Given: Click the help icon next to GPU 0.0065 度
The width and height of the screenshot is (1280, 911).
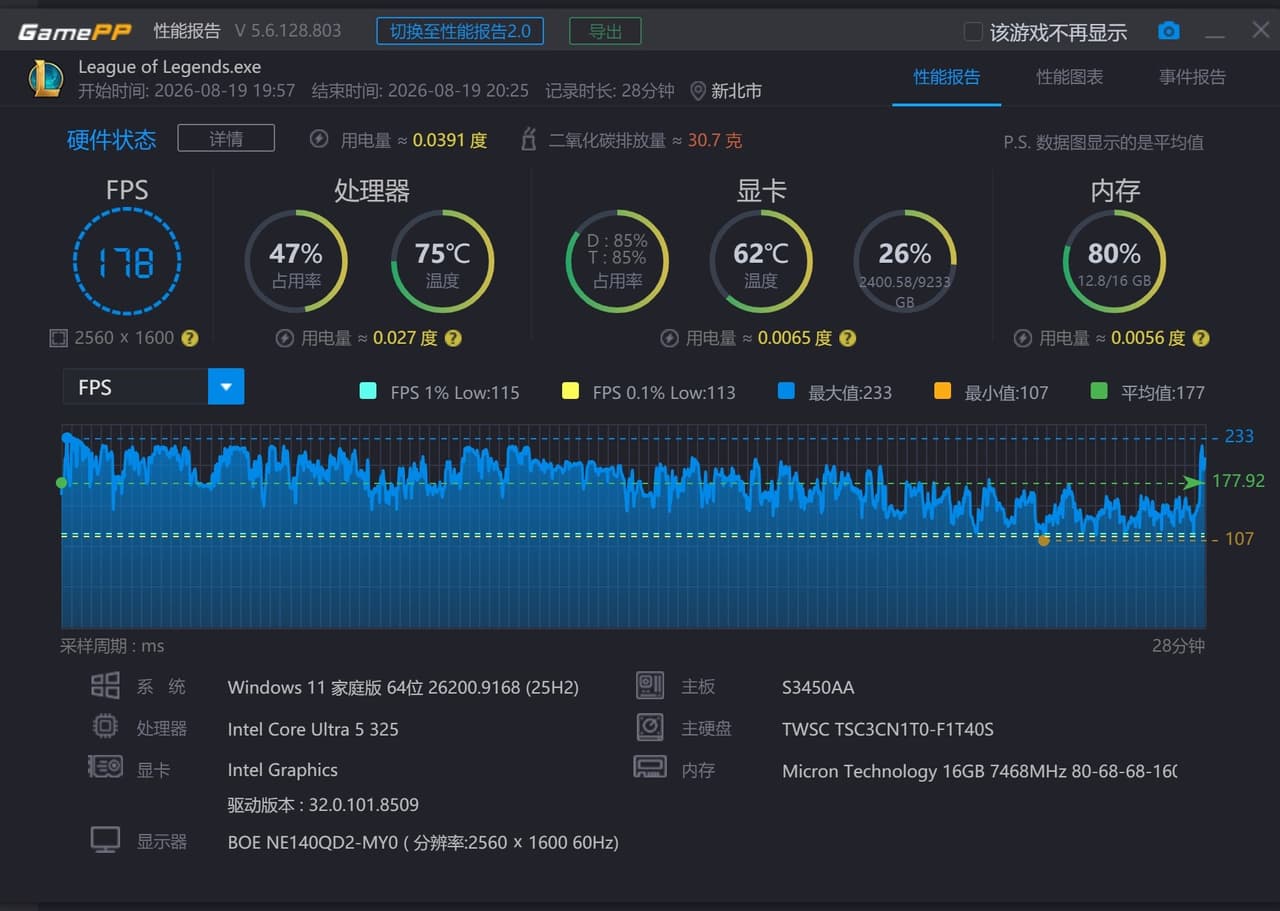Looking at the screenshot, I should point(847,338).
